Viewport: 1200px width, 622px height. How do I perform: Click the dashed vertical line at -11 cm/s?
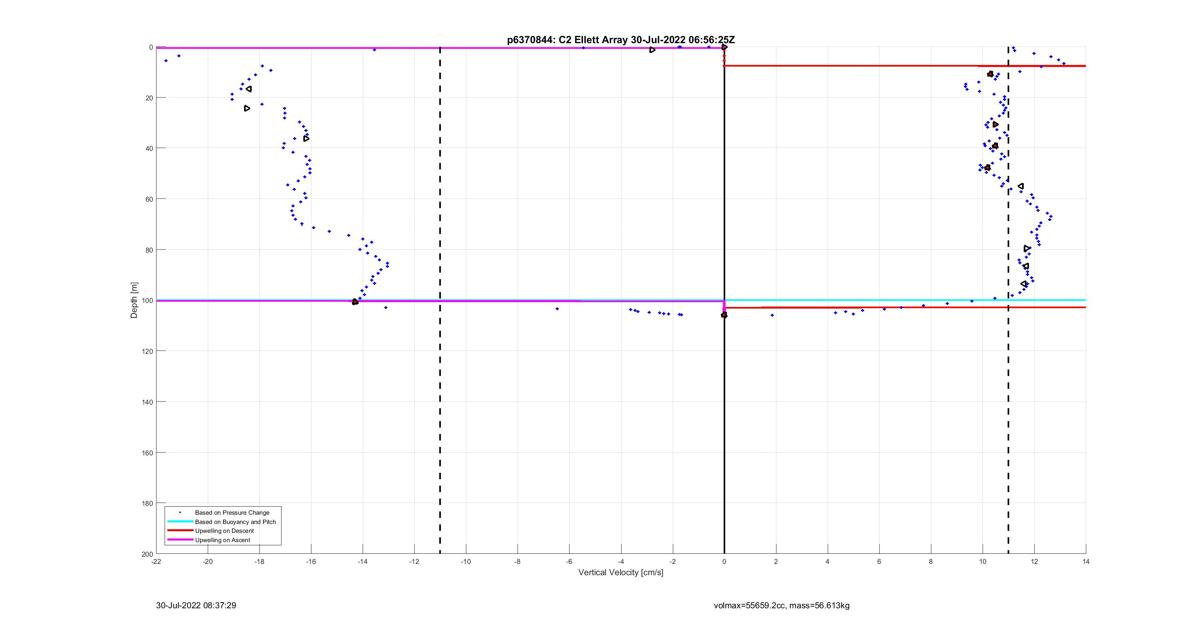click(x=440, y=300)
